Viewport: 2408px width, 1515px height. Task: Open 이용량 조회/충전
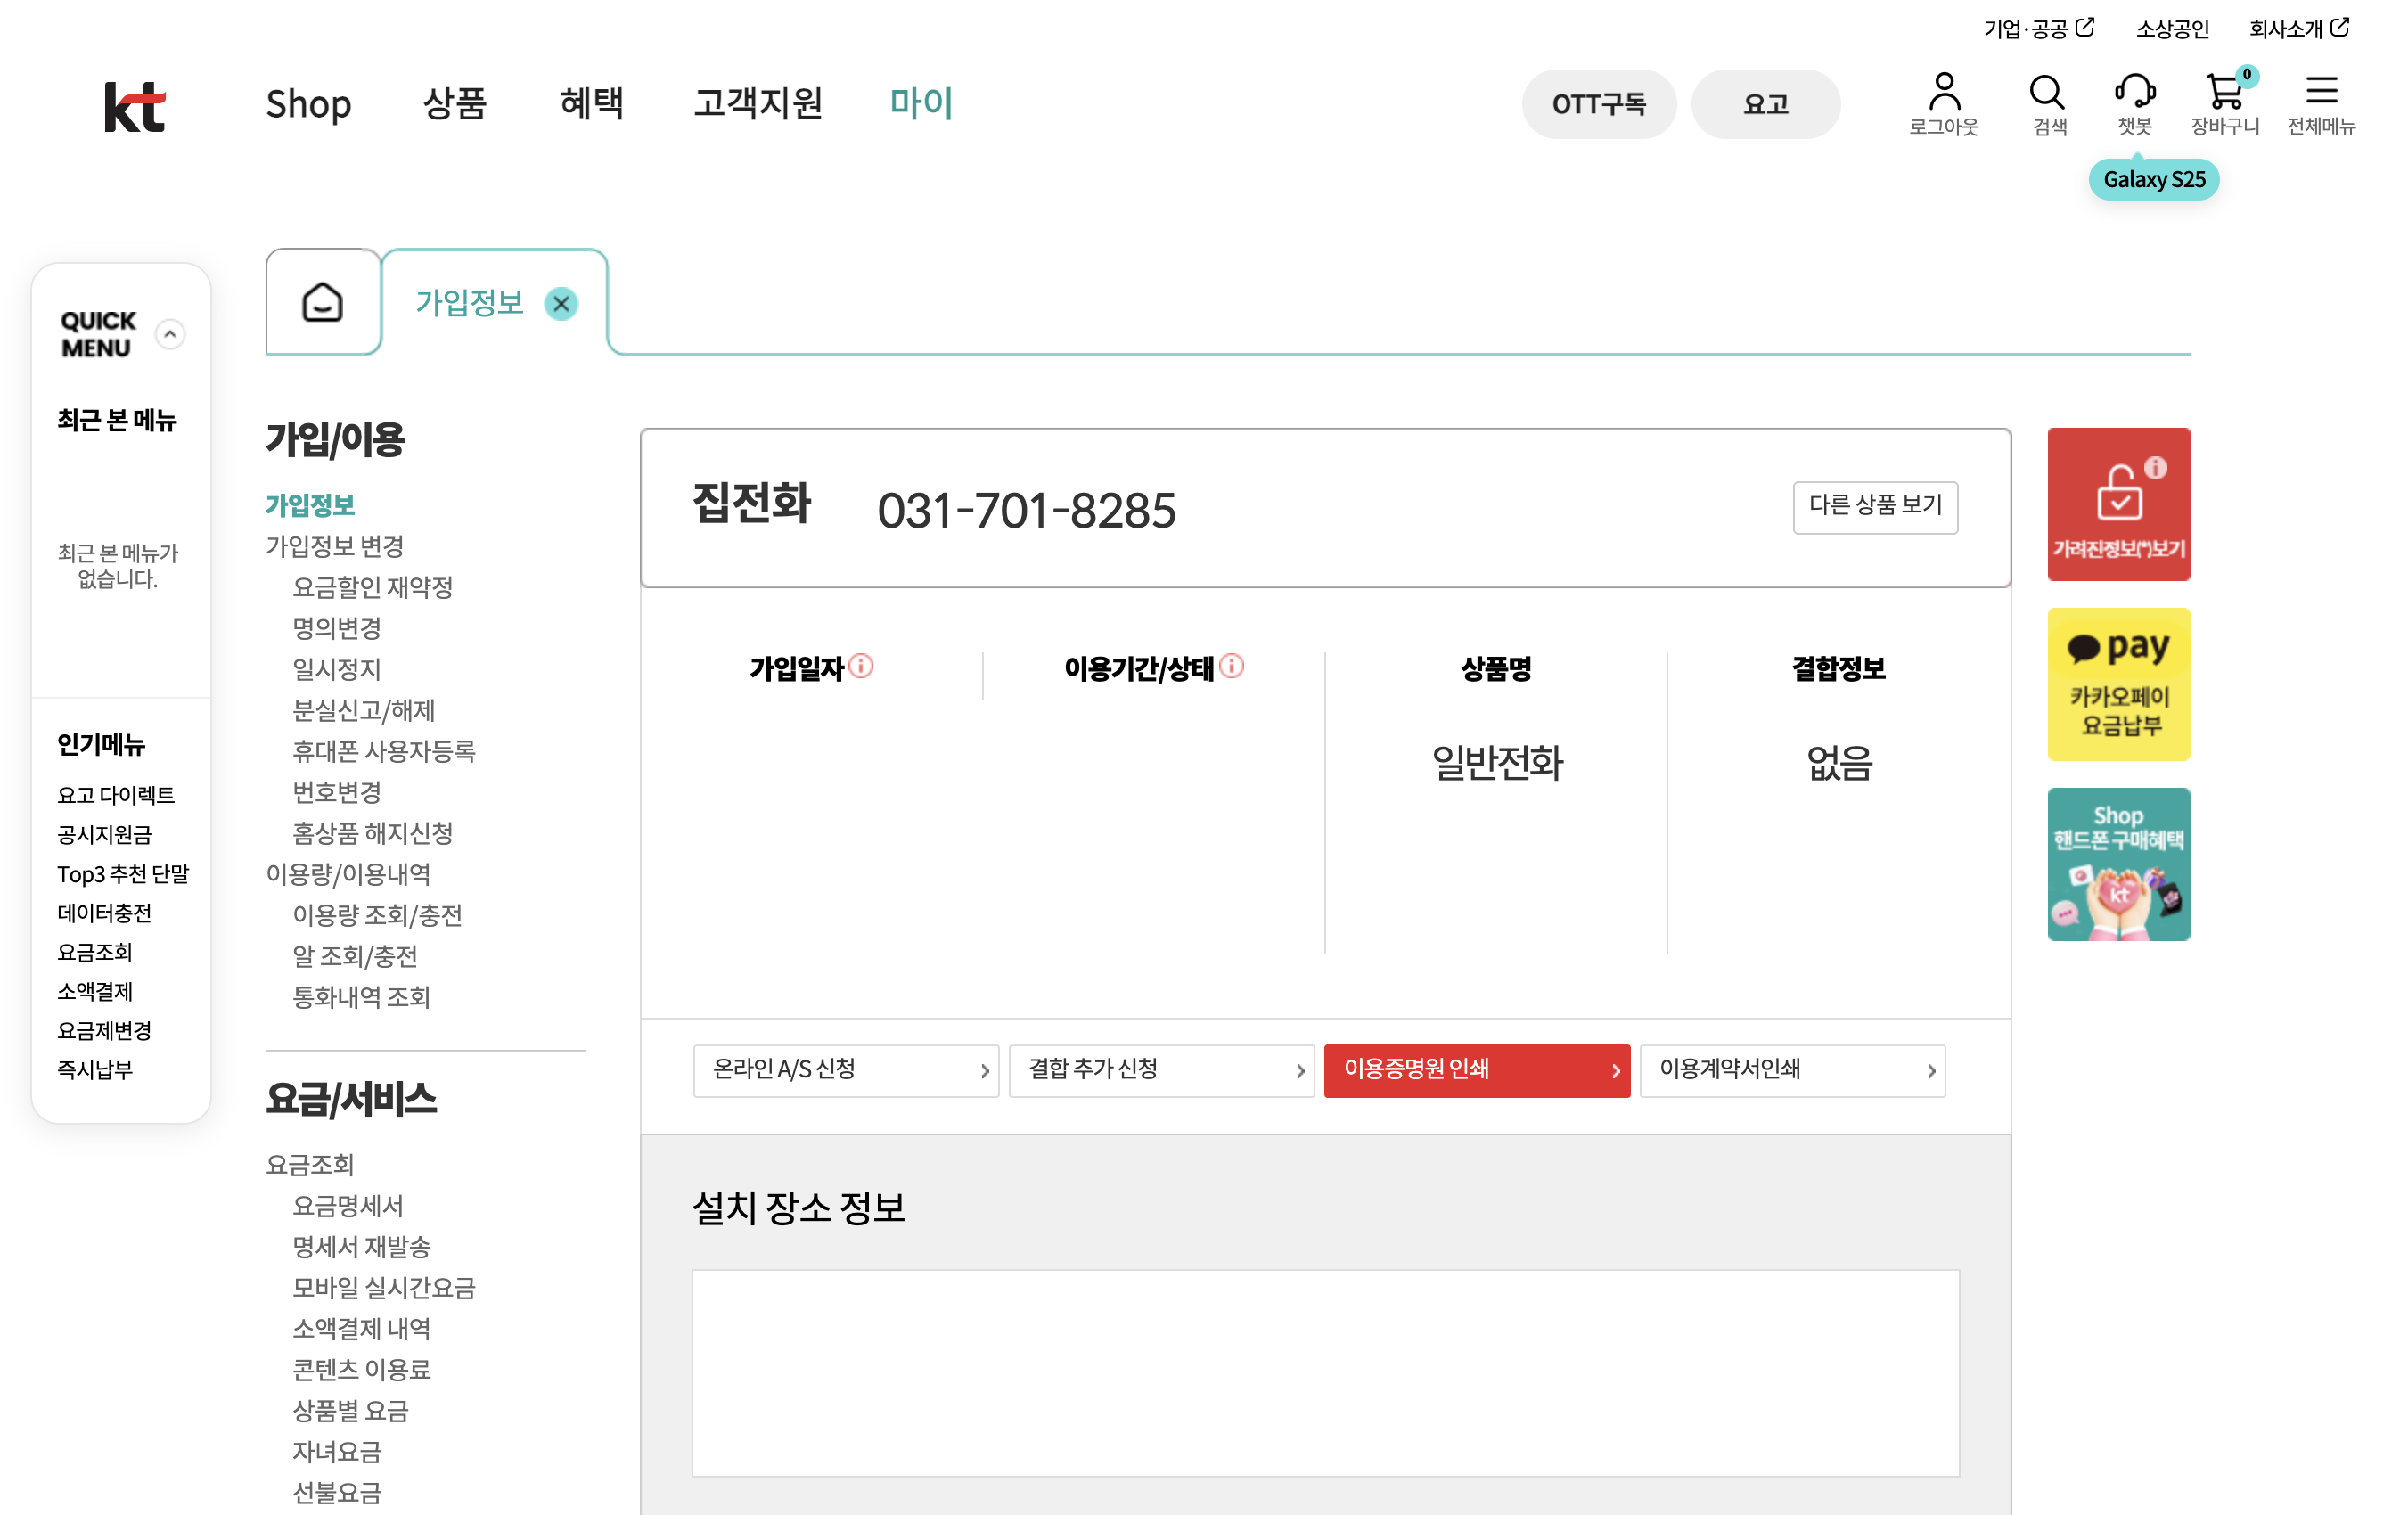click(377, 916)
